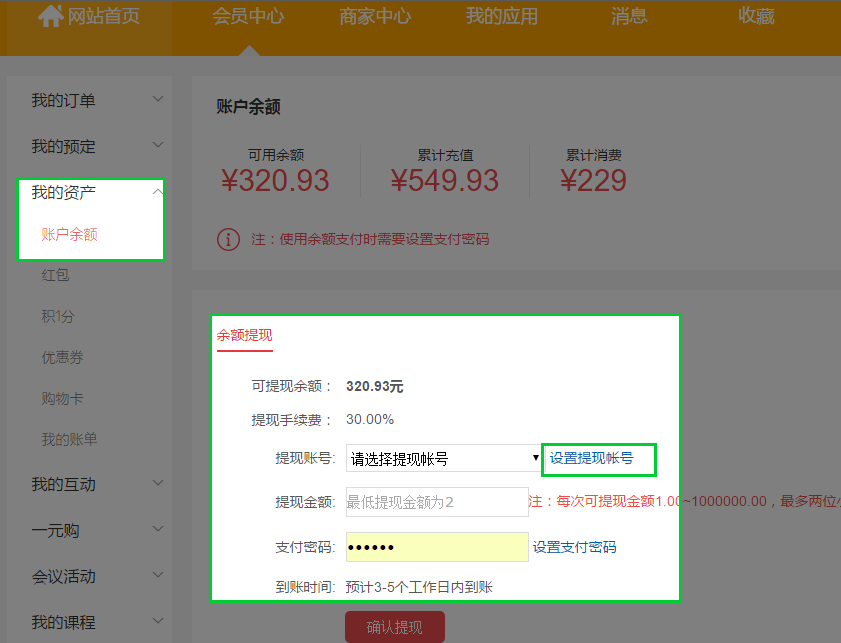The image size is (841, 643).
Task: Click the home icon beside 网站首页
Action: [50, 17]
